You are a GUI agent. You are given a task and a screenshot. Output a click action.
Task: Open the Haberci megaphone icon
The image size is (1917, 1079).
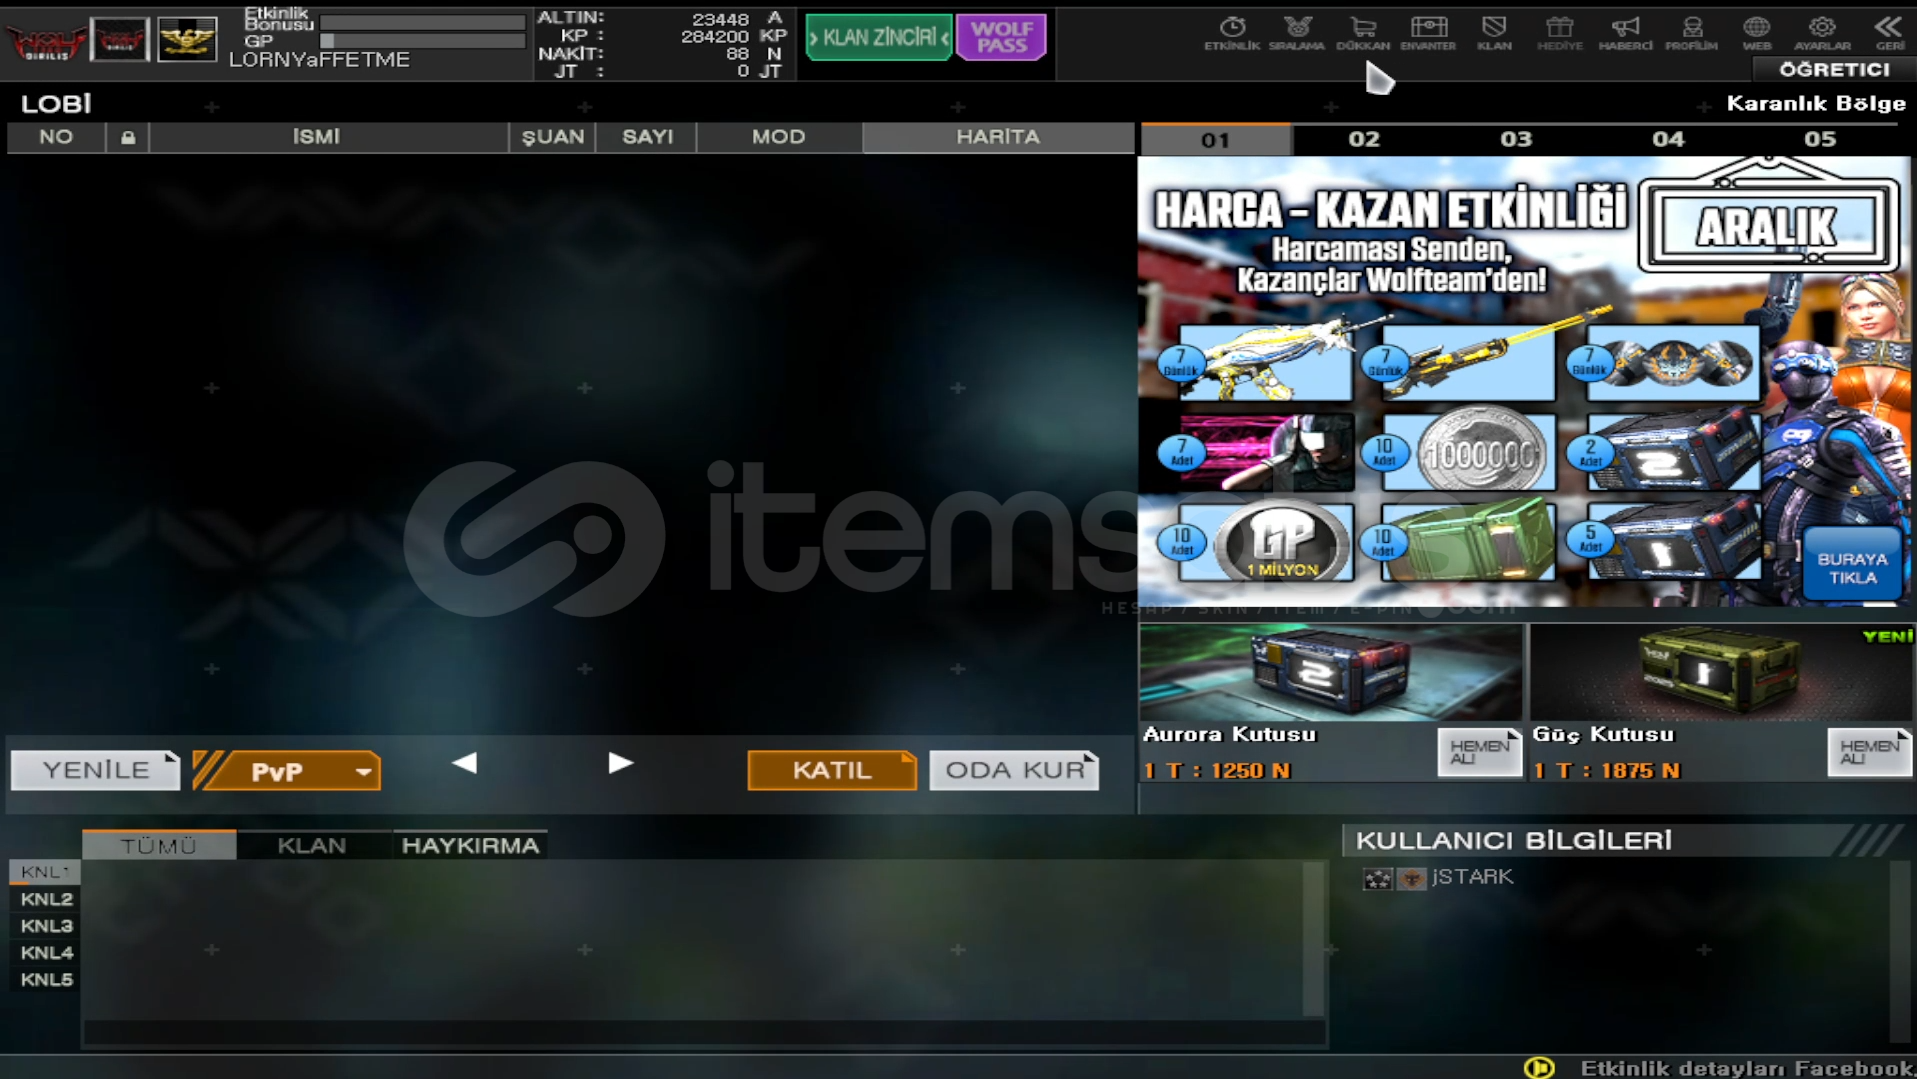[1625, 33]
